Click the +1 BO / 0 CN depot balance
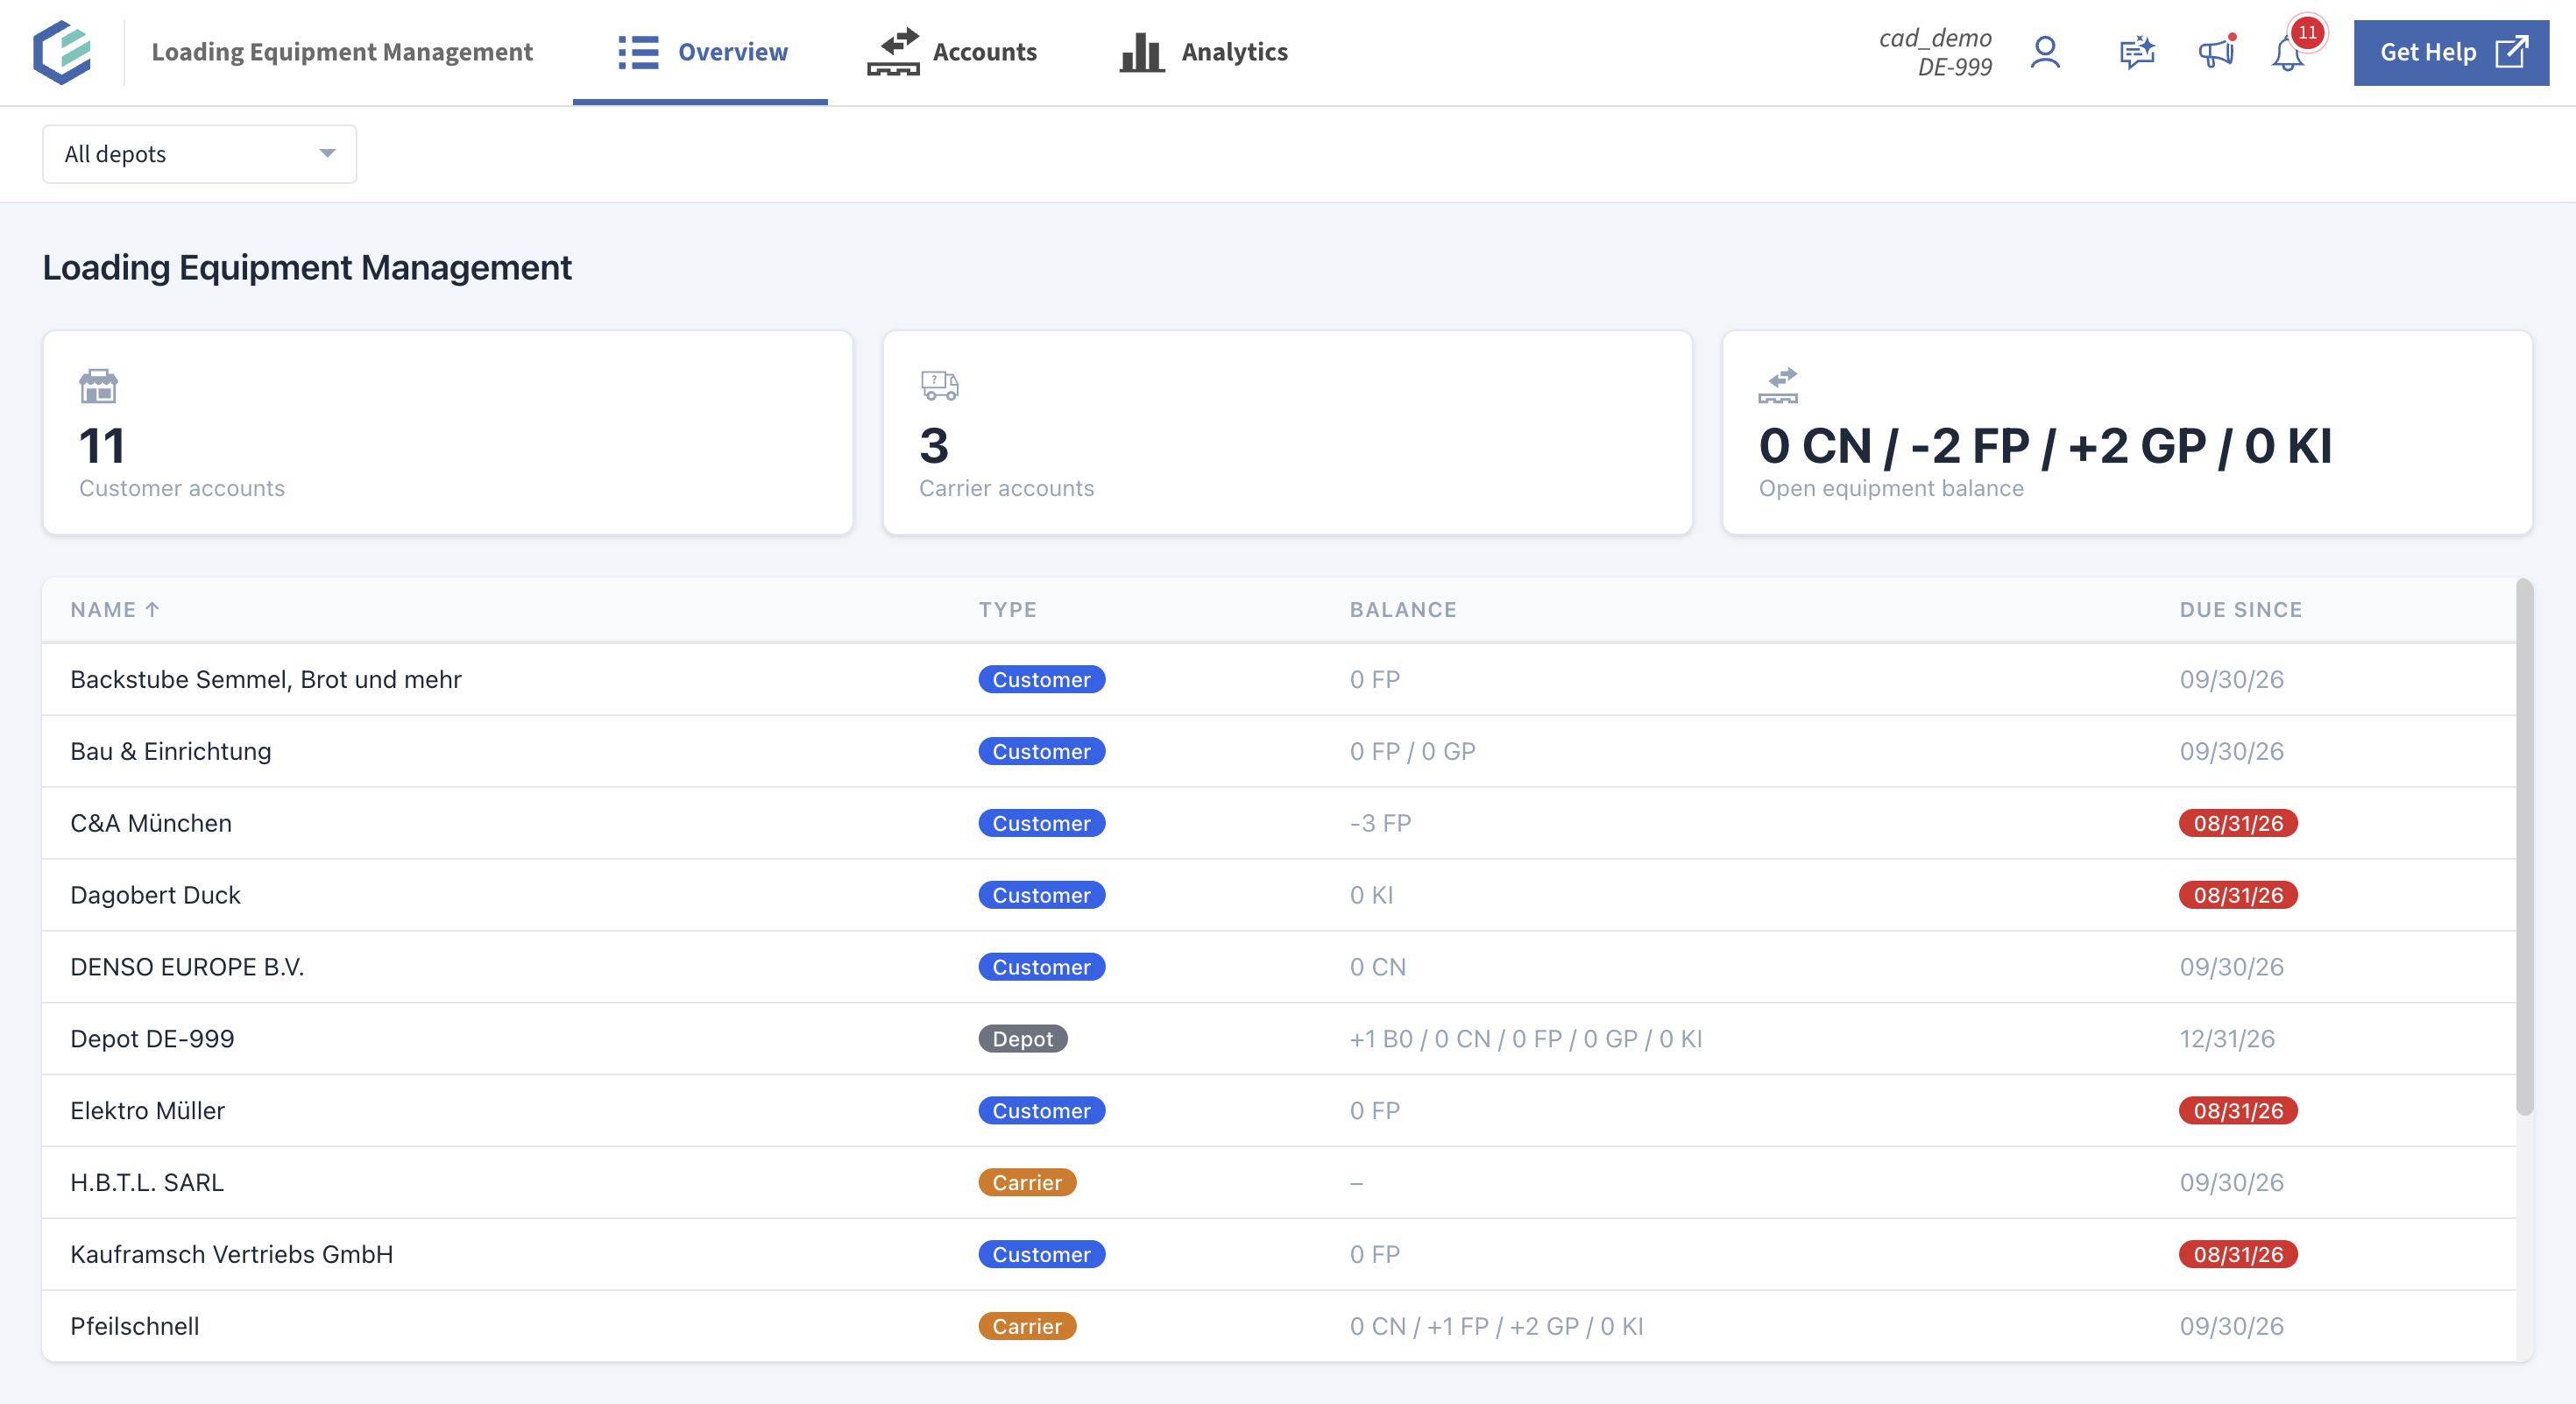Image resolution: width=2576 pixels, height=1404 pixels. tap(1526, 1039)
